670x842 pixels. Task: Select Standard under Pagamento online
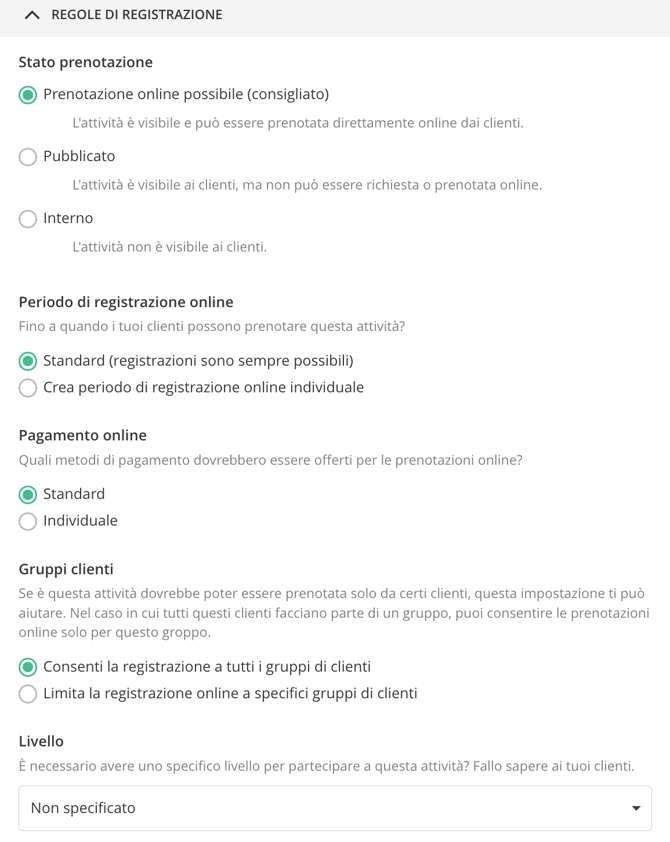pyautogui.click(x=28, y=495)
